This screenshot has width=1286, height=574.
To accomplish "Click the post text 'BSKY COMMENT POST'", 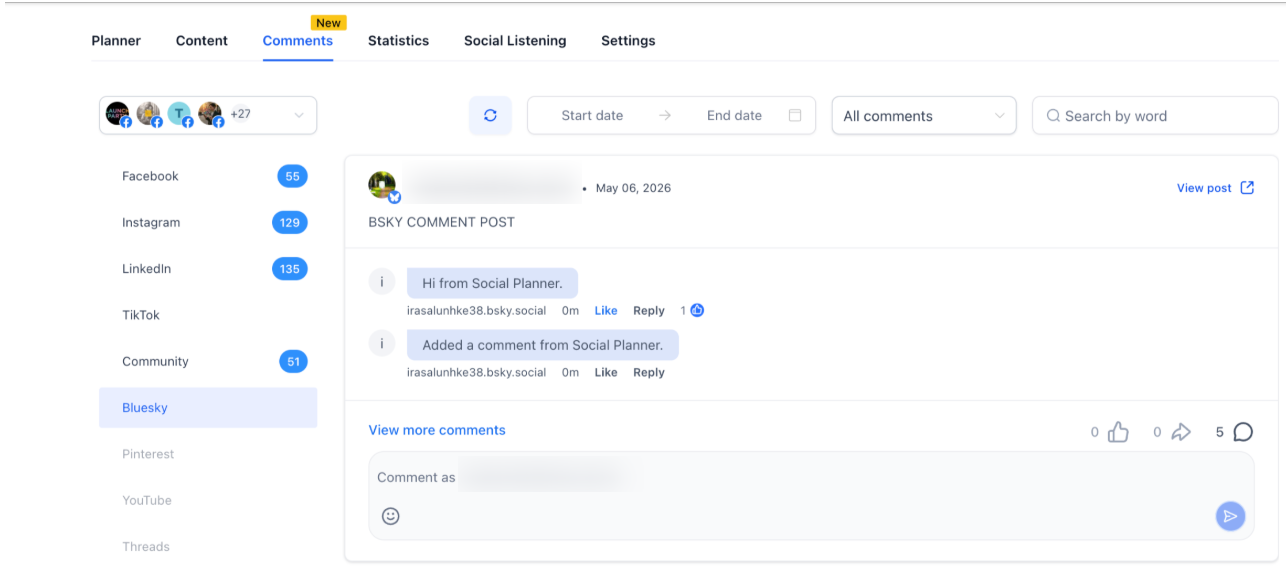I will click(x=441, y=222).
